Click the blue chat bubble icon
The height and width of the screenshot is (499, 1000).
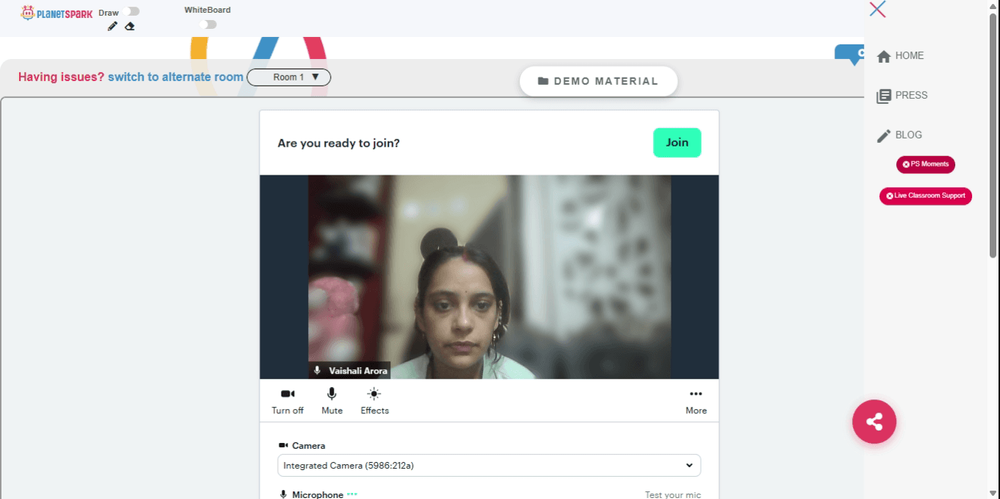pos(850,54)
